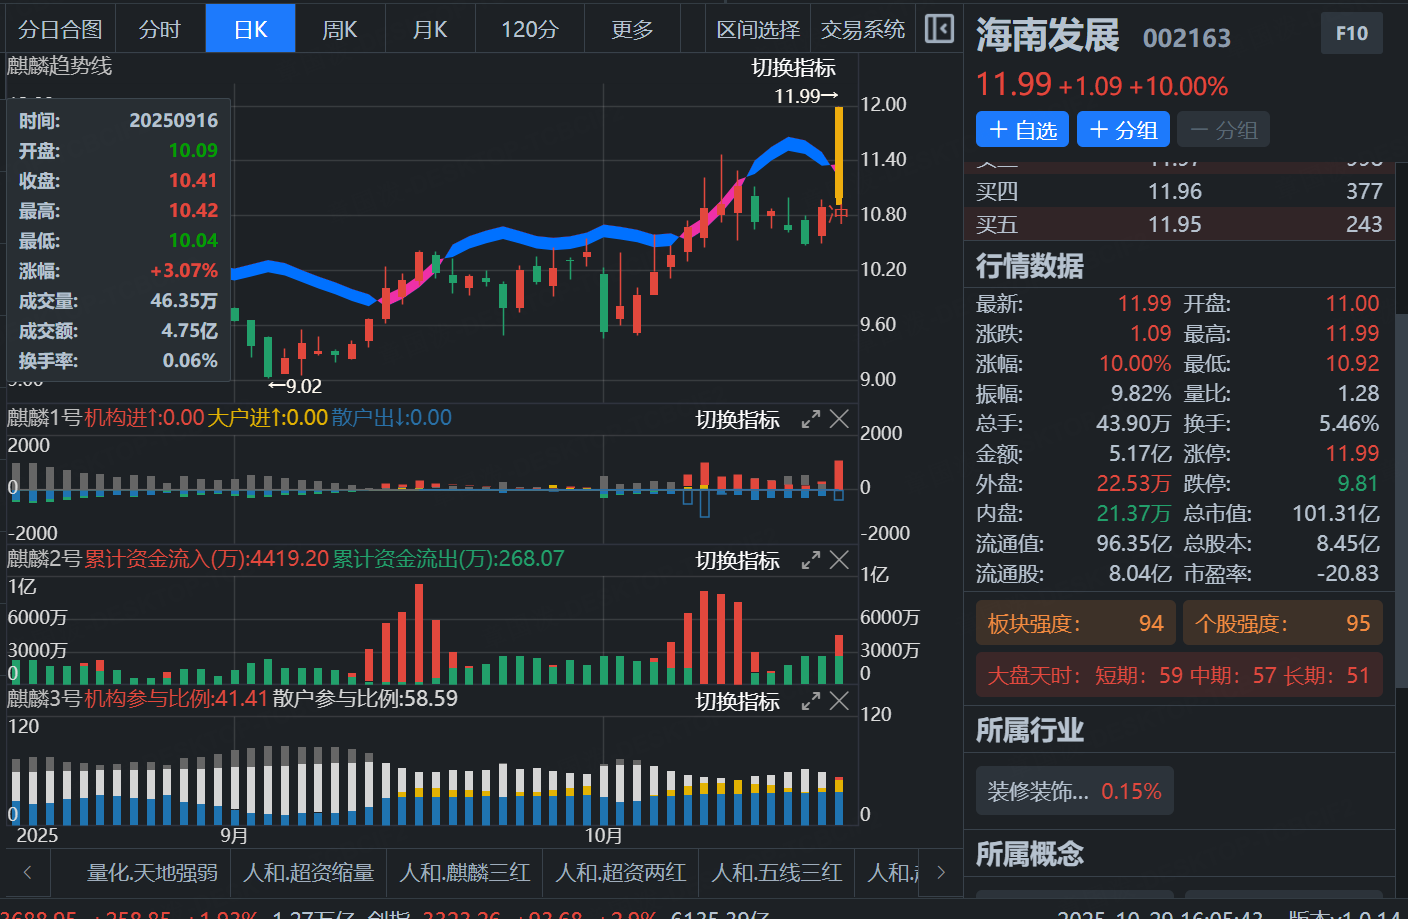Viewport: 1408px width, 919px height.
Task: Add stock with 自选 button
Action: pyautogui.click(x=1022, y=130)
